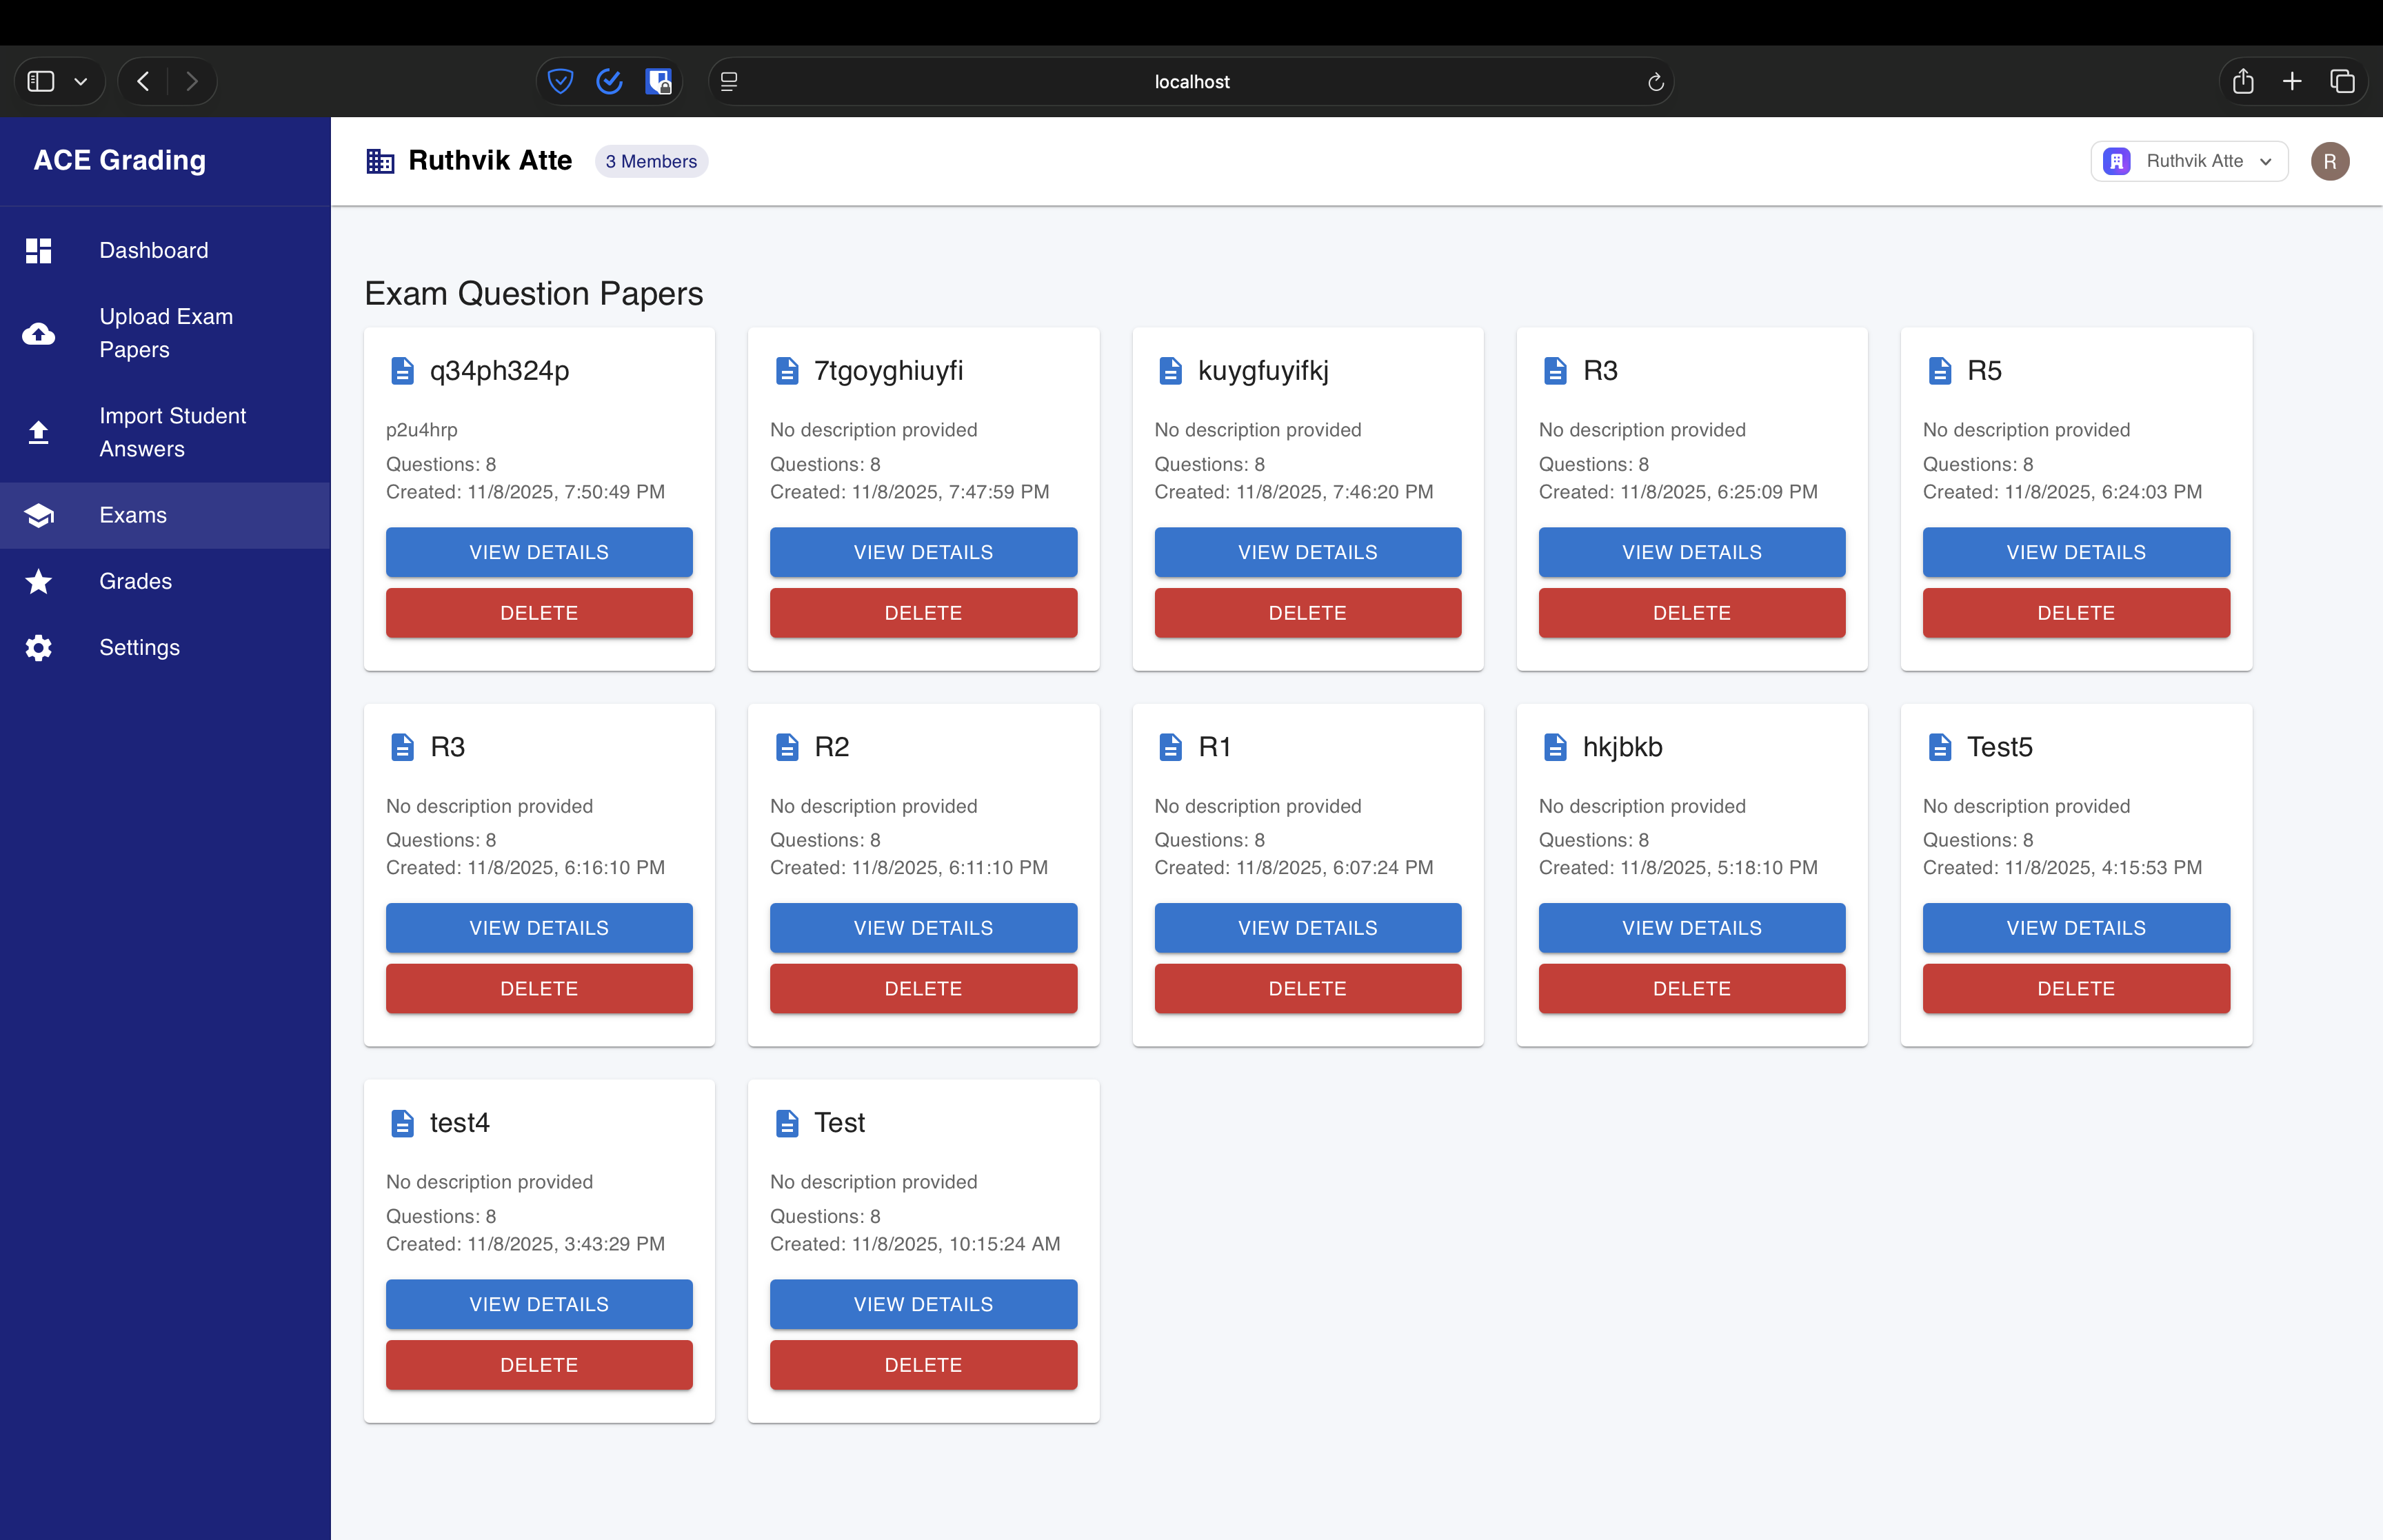Expand the browser sidebar options chevron

(81, 82)
